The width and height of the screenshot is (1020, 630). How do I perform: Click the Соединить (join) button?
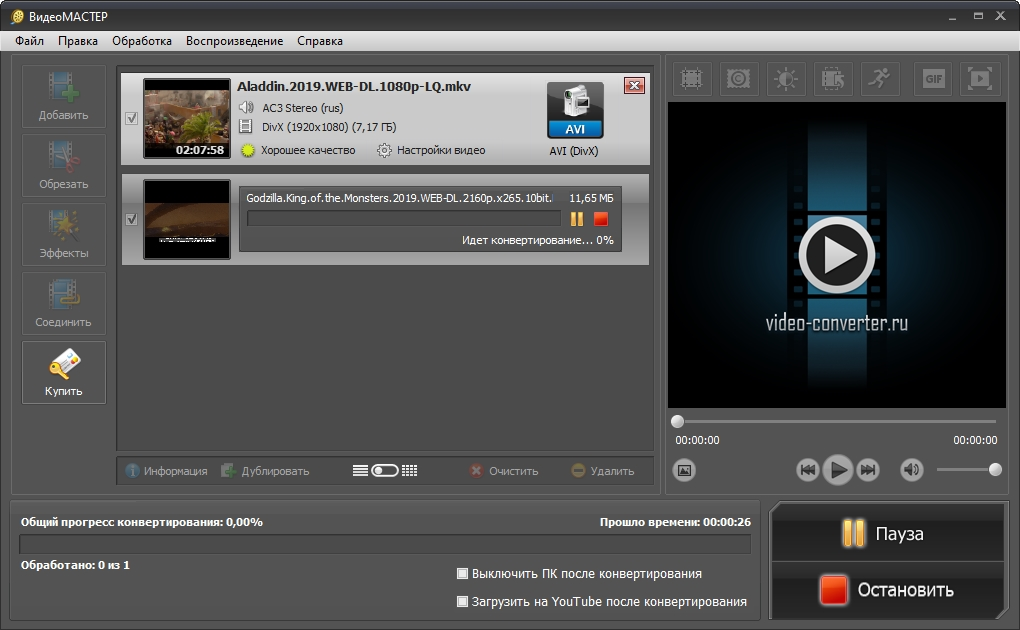(x=64, y=303)
